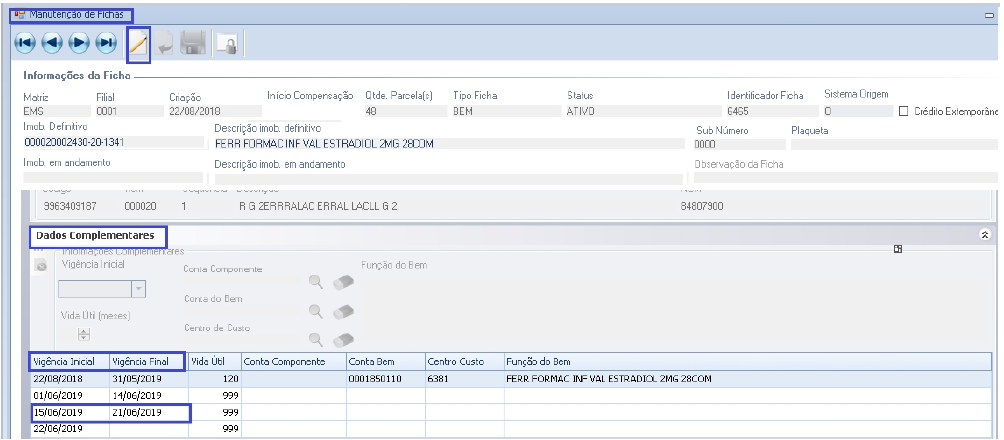Jump to the last record
The image size is (1004, 440).
106,43
